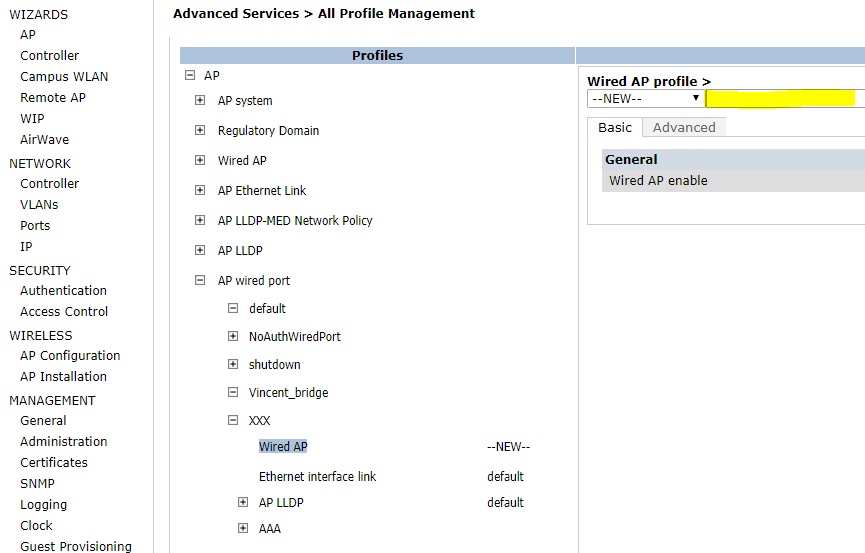Go to the VLANs page
Image resolution: width=865 pixels, height=553 pixels.
39,205
